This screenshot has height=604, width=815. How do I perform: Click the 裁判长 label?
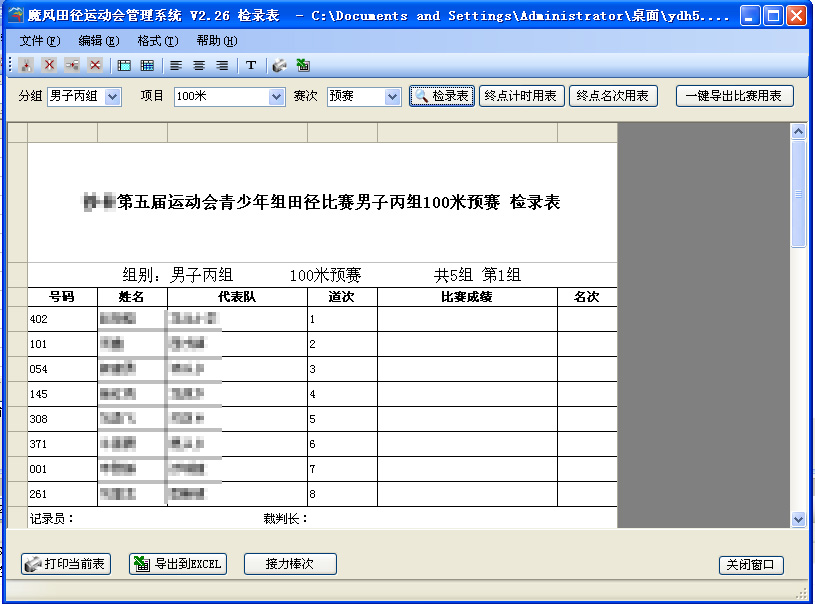(x=285, y=519)
